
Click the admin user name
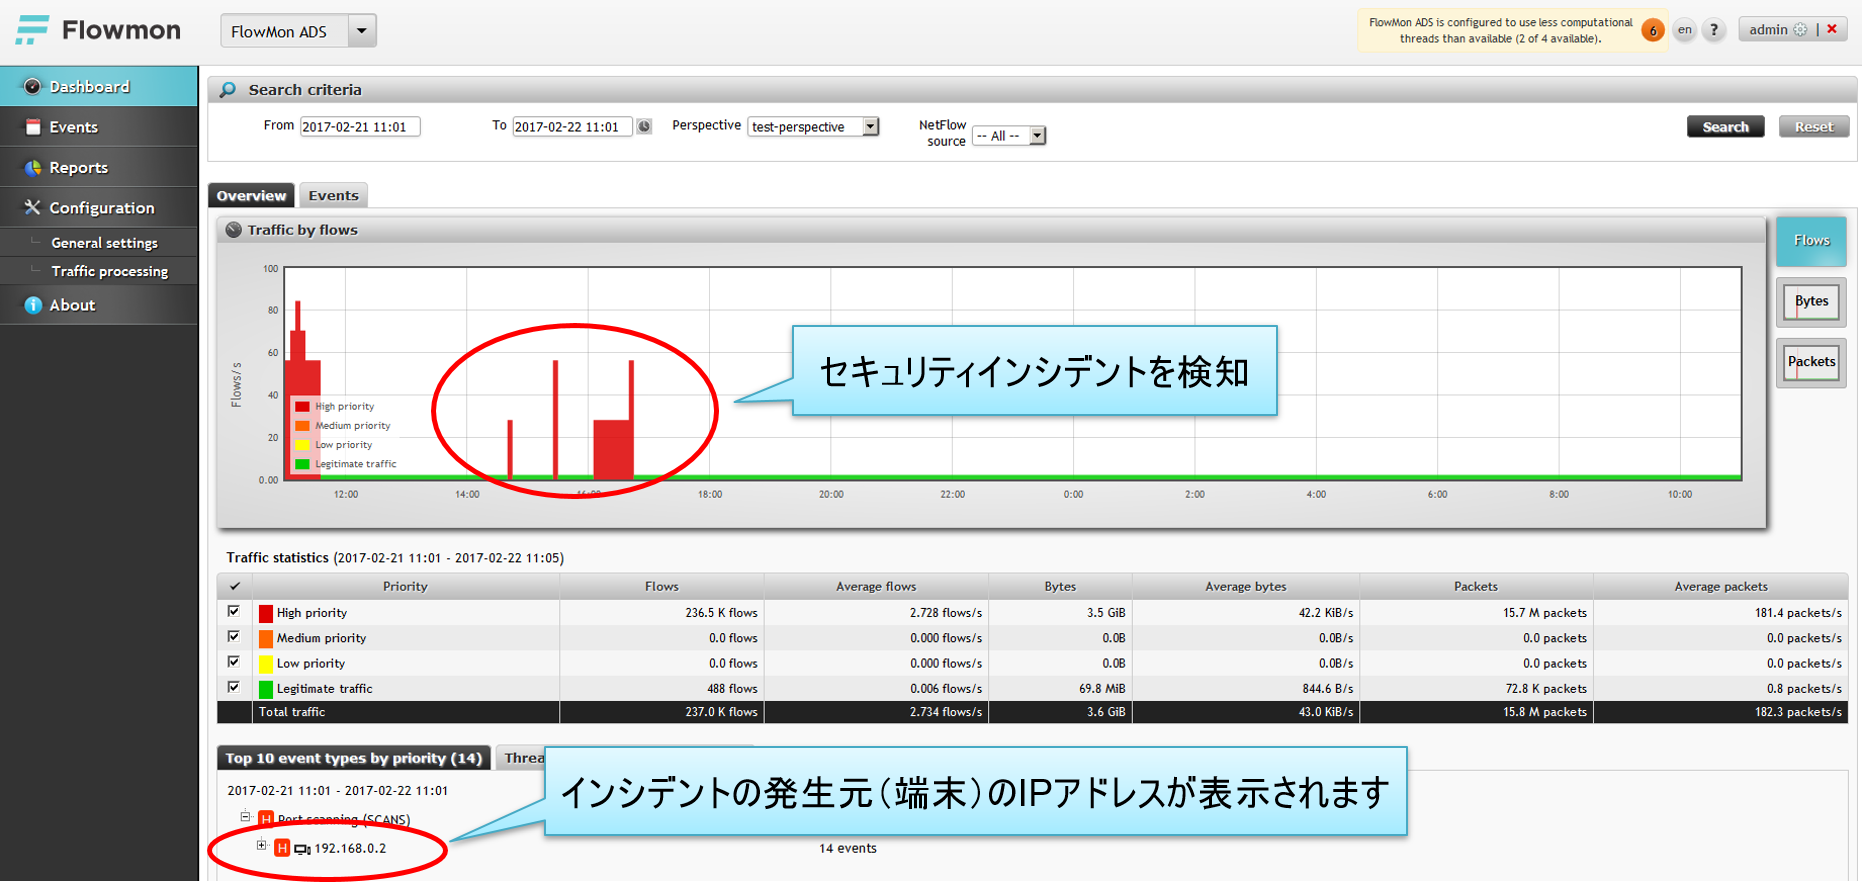pyautogui.click(x=1768, y=30)
